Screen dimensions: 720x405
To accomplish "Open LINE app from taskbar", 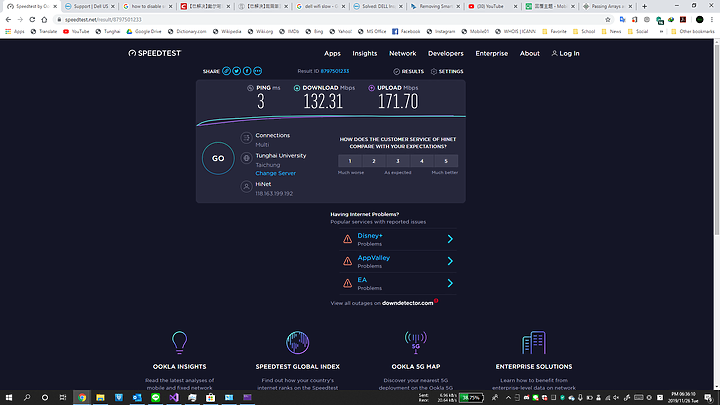I will click(x=155, y=398).
